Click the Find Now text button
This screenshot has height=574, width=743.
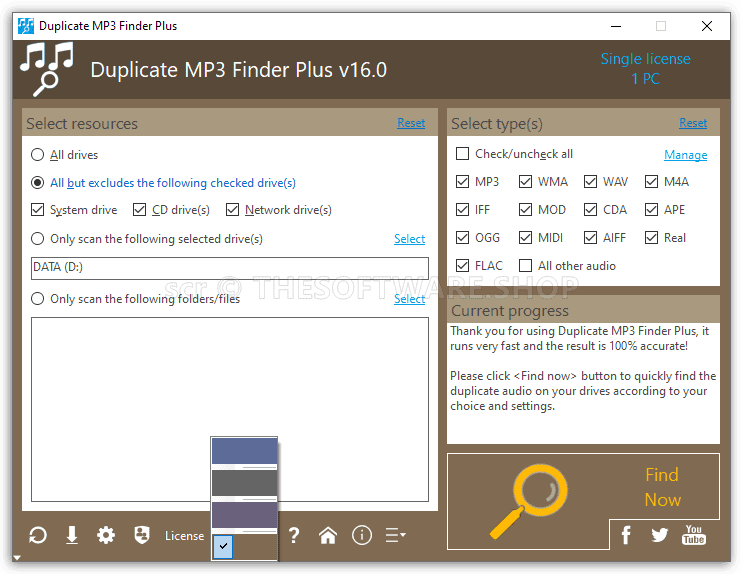662,487
